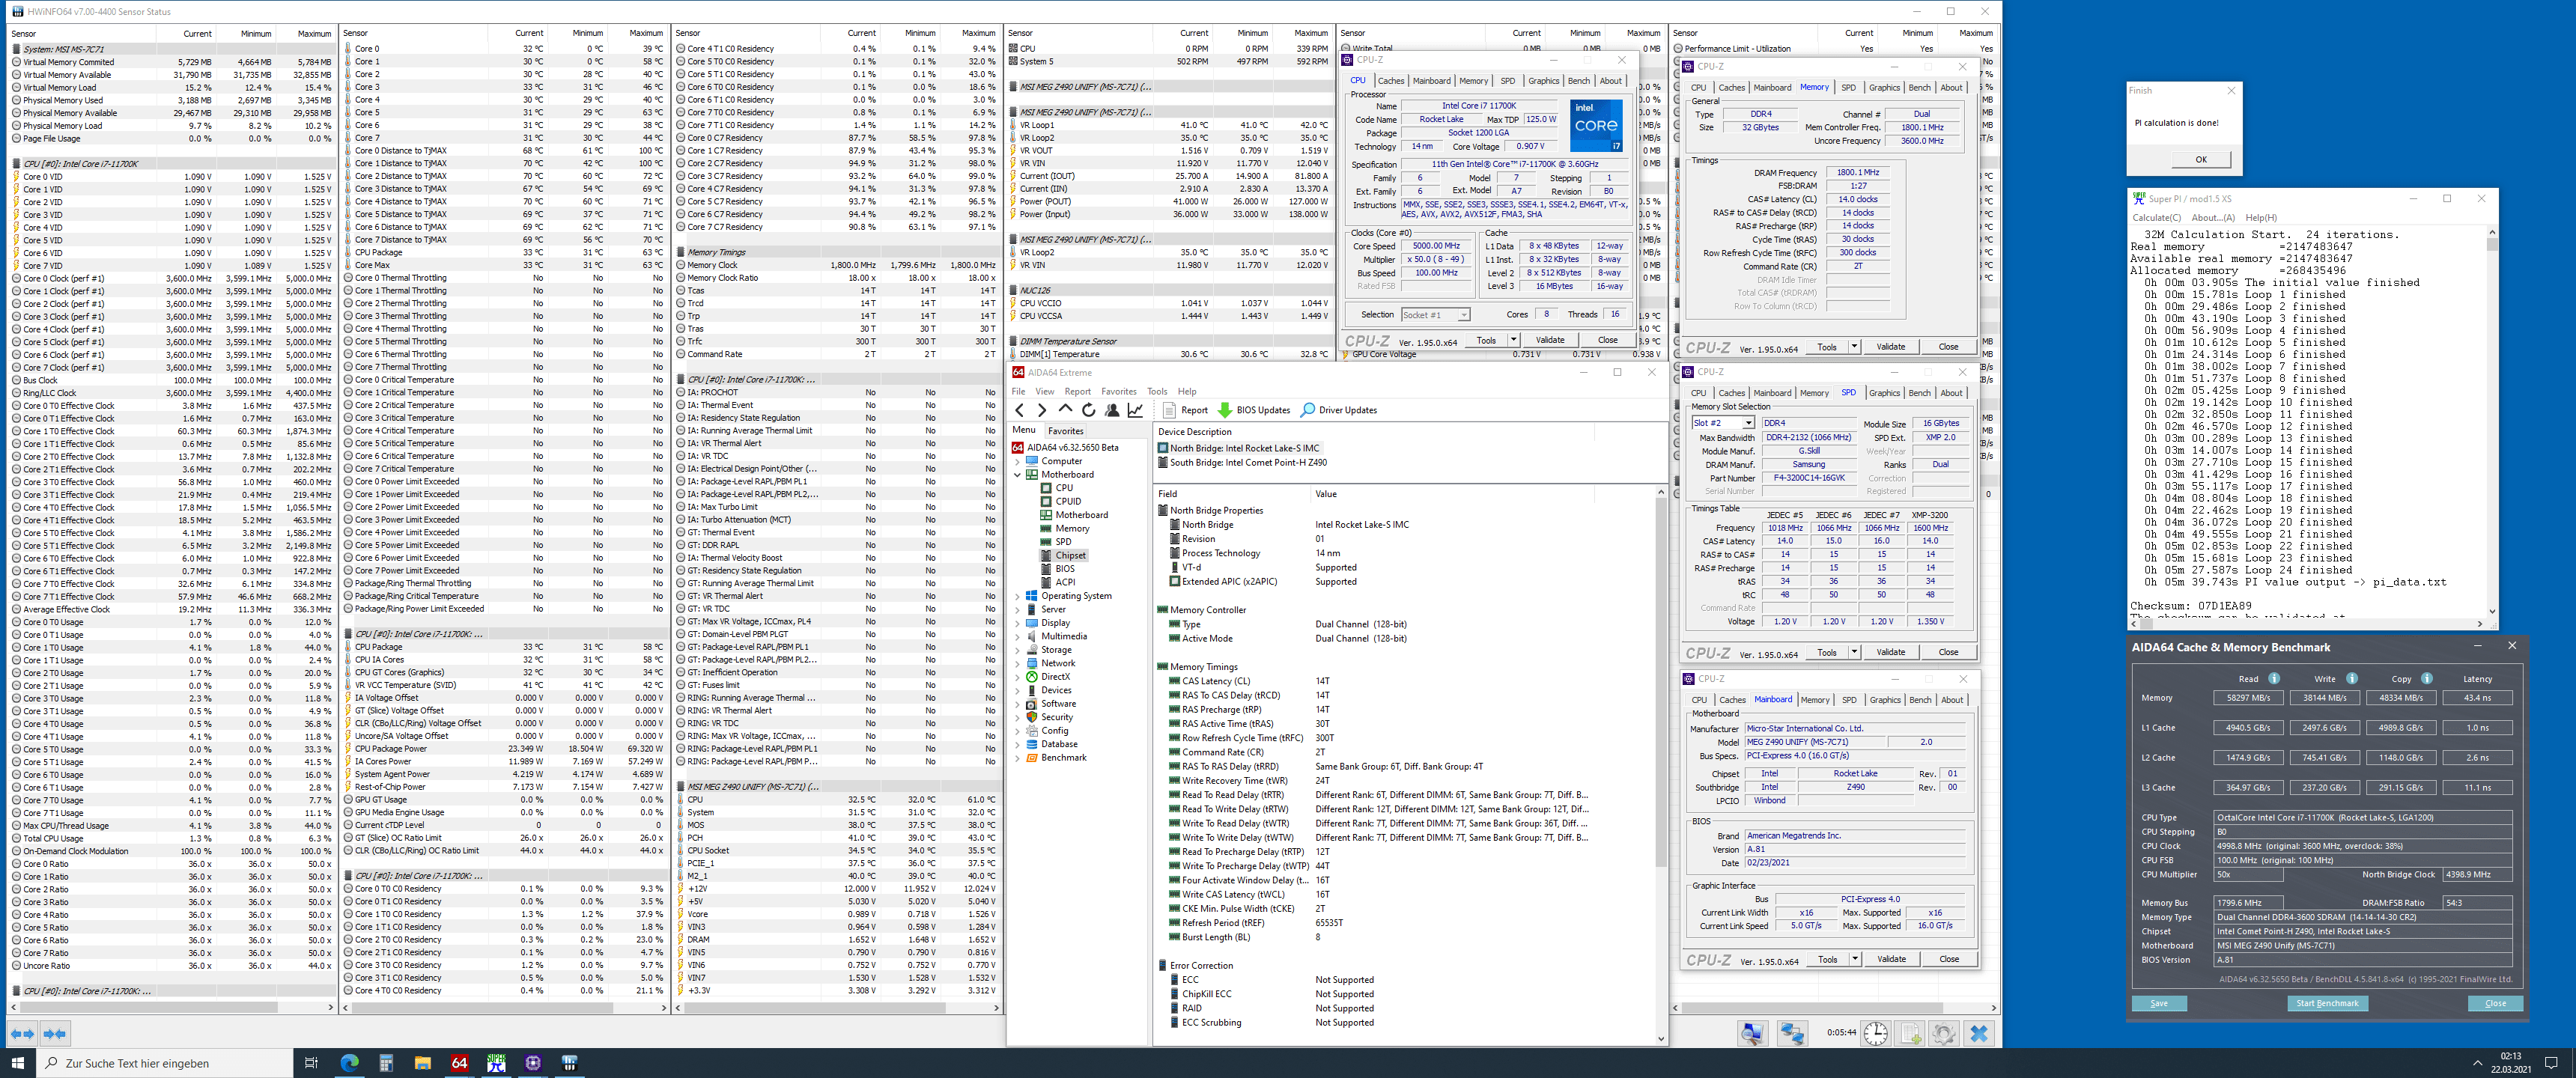The image size is (2576, 1078).
Task: Open AIDA64 Tools menu
Action: (x=1157, y=392)
